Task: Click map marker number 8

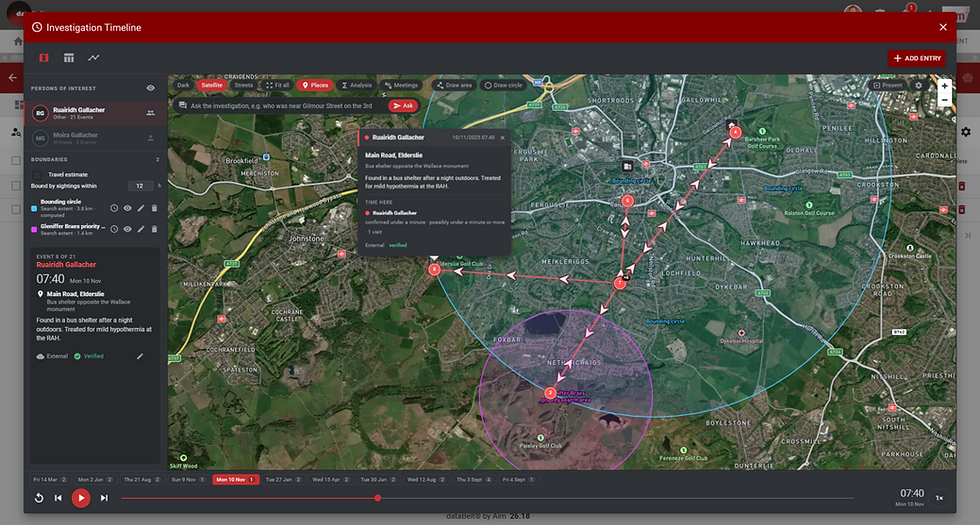Action: (x=434, y=269)
